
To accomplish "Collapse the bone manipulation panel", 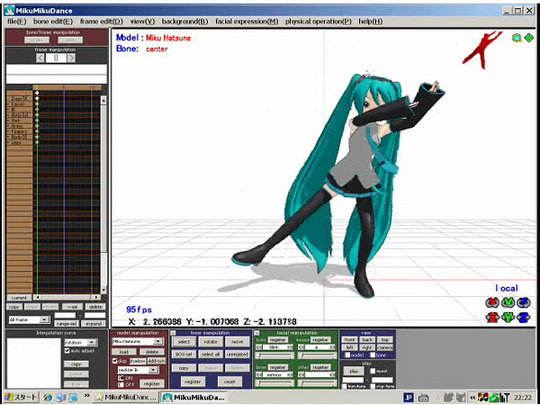I will pyautogui.click(x=173, y=333).
